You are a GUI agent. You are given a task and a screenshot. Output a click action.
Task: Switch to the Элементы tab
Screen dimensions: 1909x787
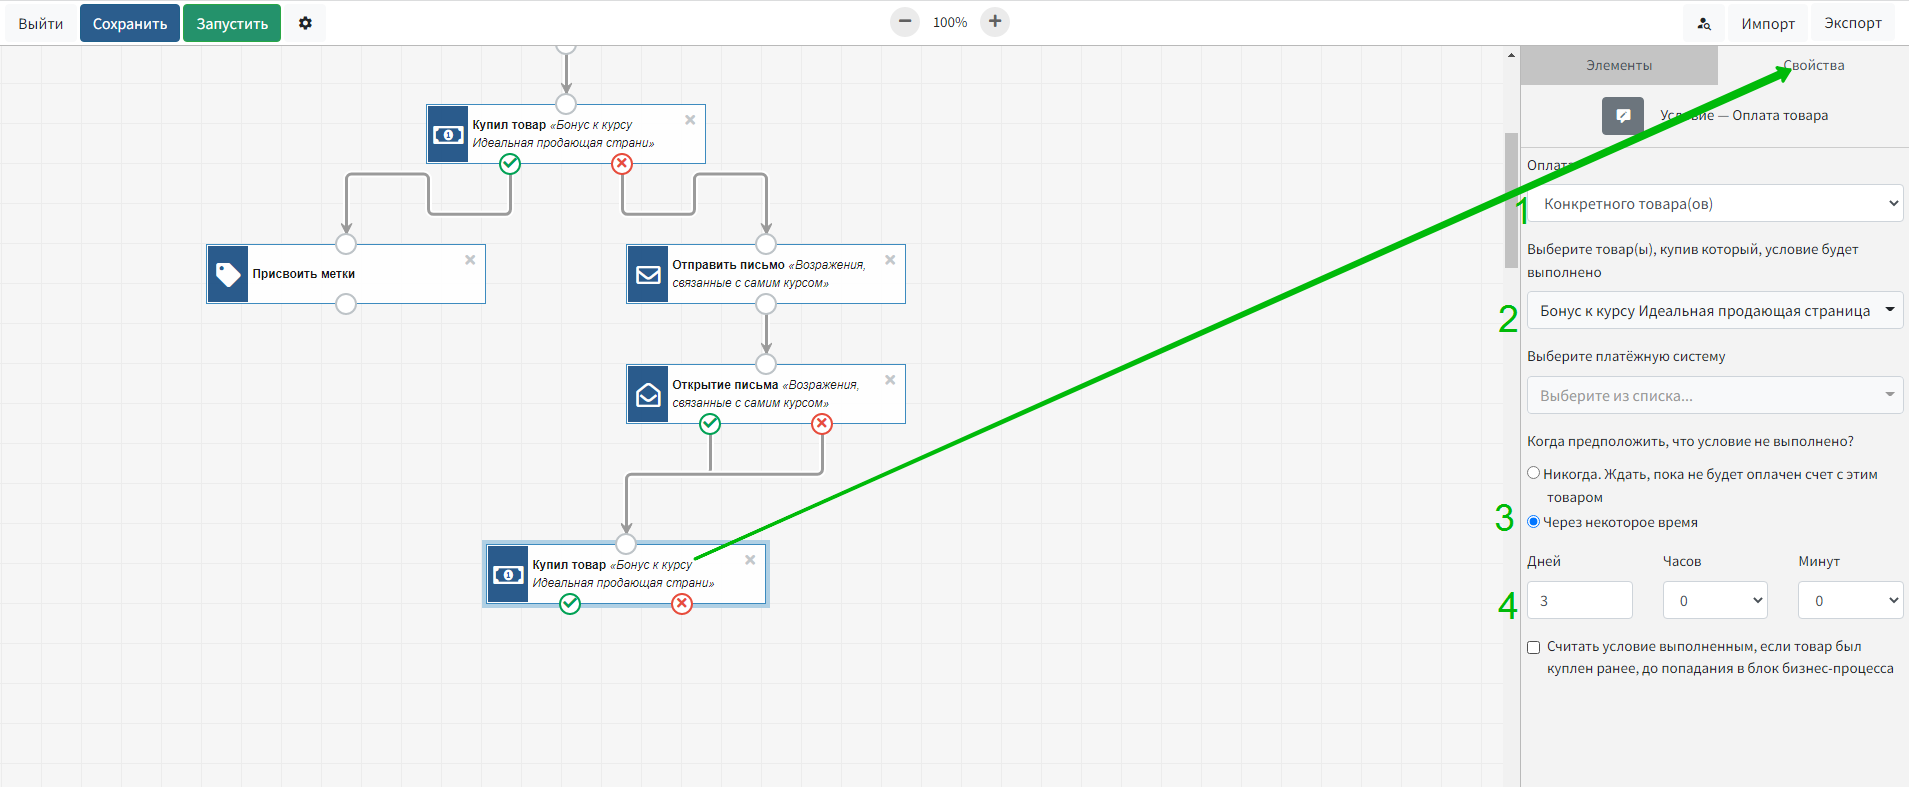point(1618,65)
